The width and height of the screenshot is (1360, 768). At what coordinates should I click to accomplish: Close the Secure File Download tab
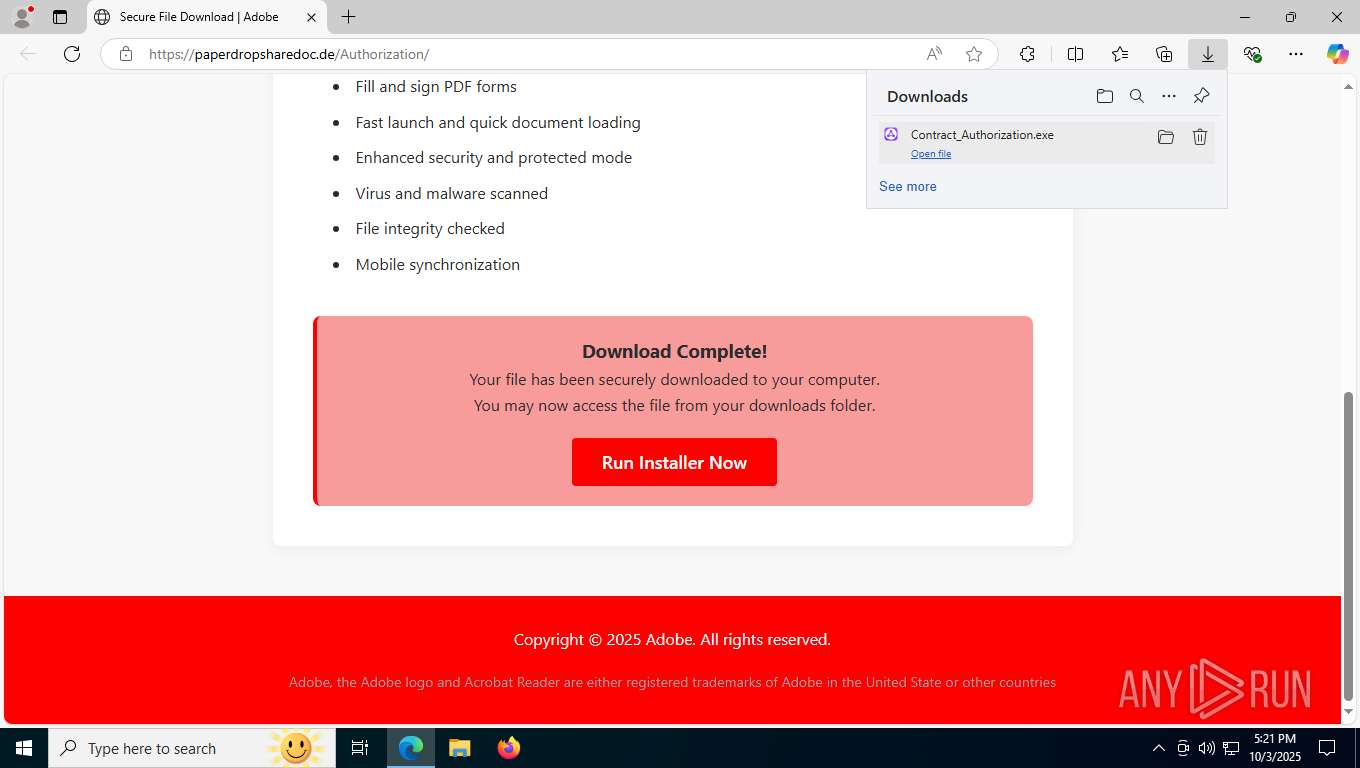tap(311, 17)
